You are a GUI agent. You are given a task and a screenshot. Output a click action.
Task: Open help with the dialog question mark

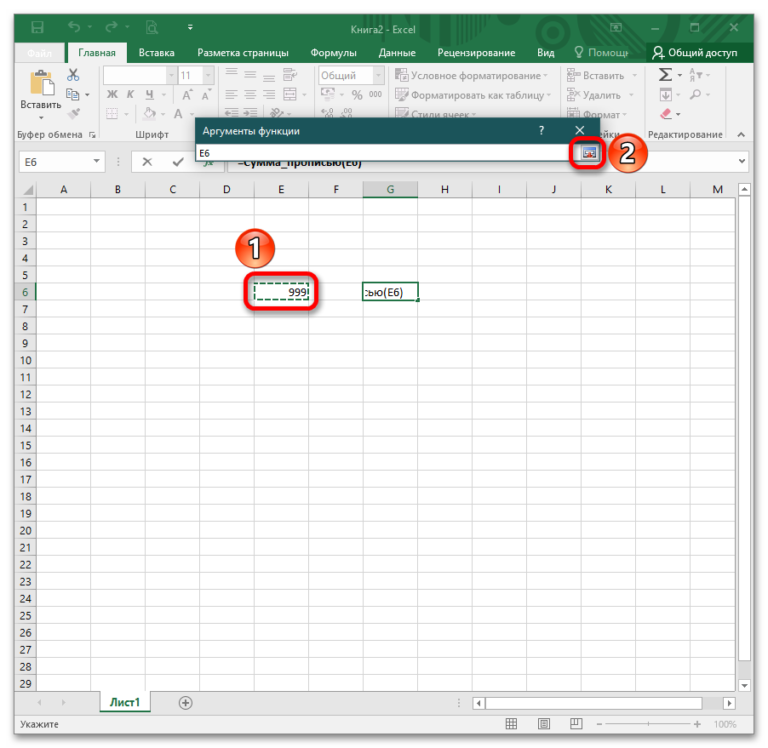coord(541,130)
